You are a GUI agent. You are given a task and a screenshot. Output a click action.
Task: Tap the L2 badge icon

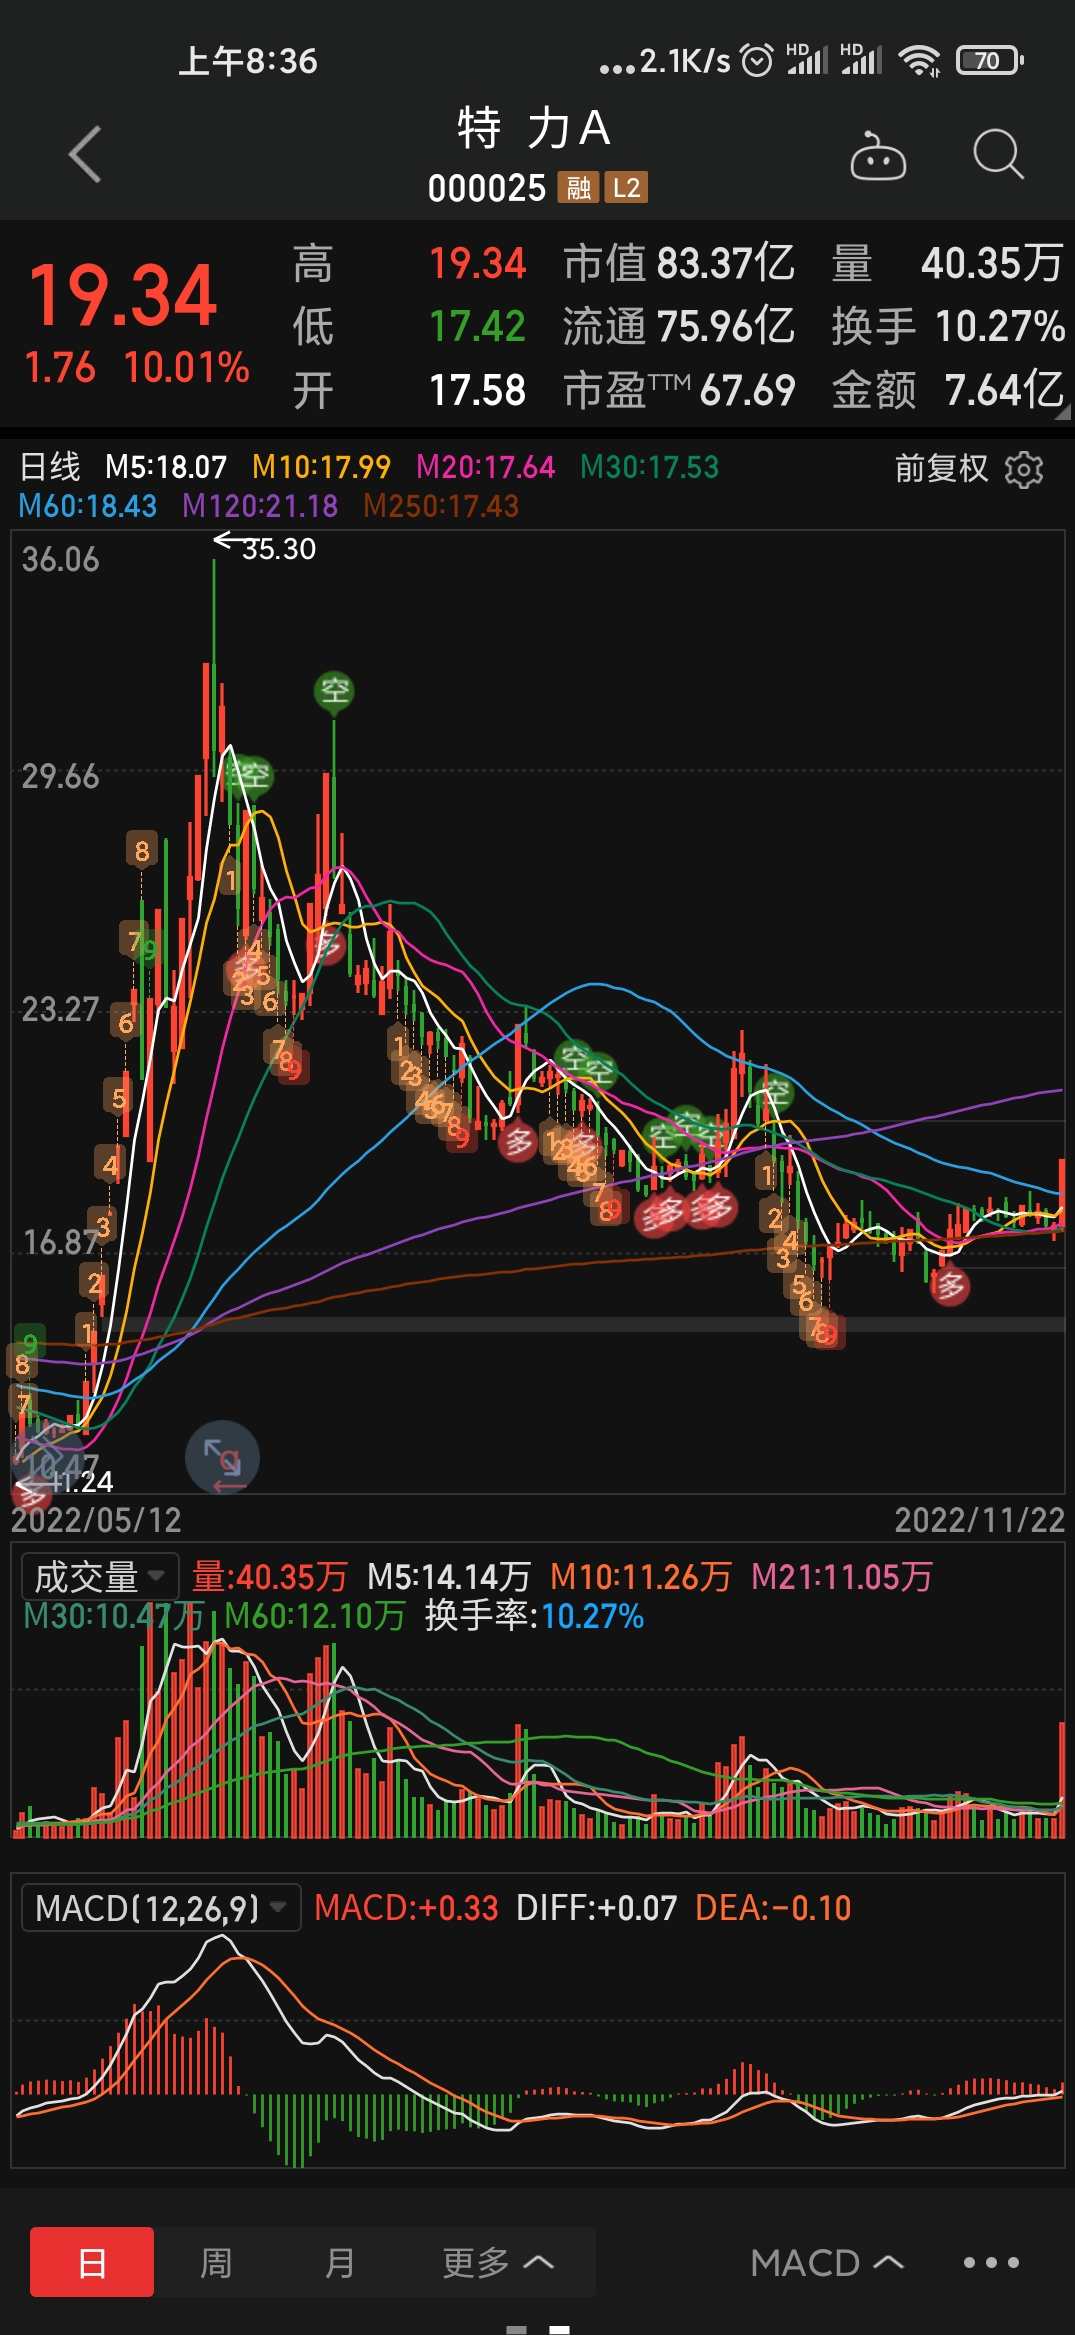tap(626, 188)
